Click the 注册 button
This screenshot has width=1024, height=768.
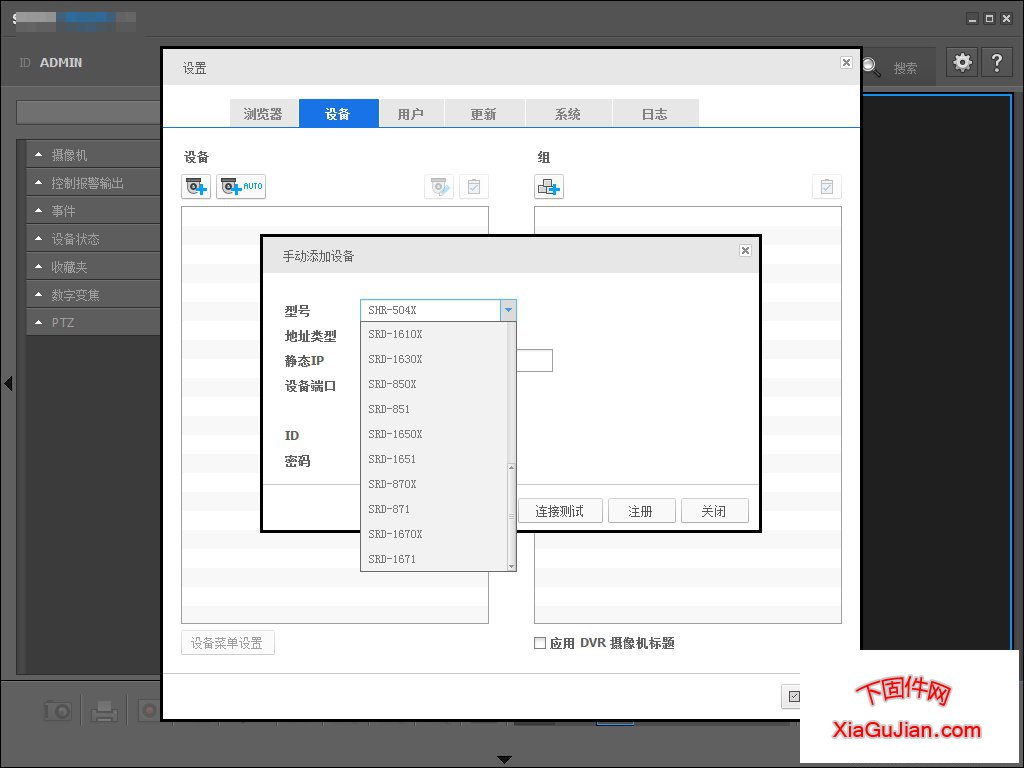click(641, 511)
